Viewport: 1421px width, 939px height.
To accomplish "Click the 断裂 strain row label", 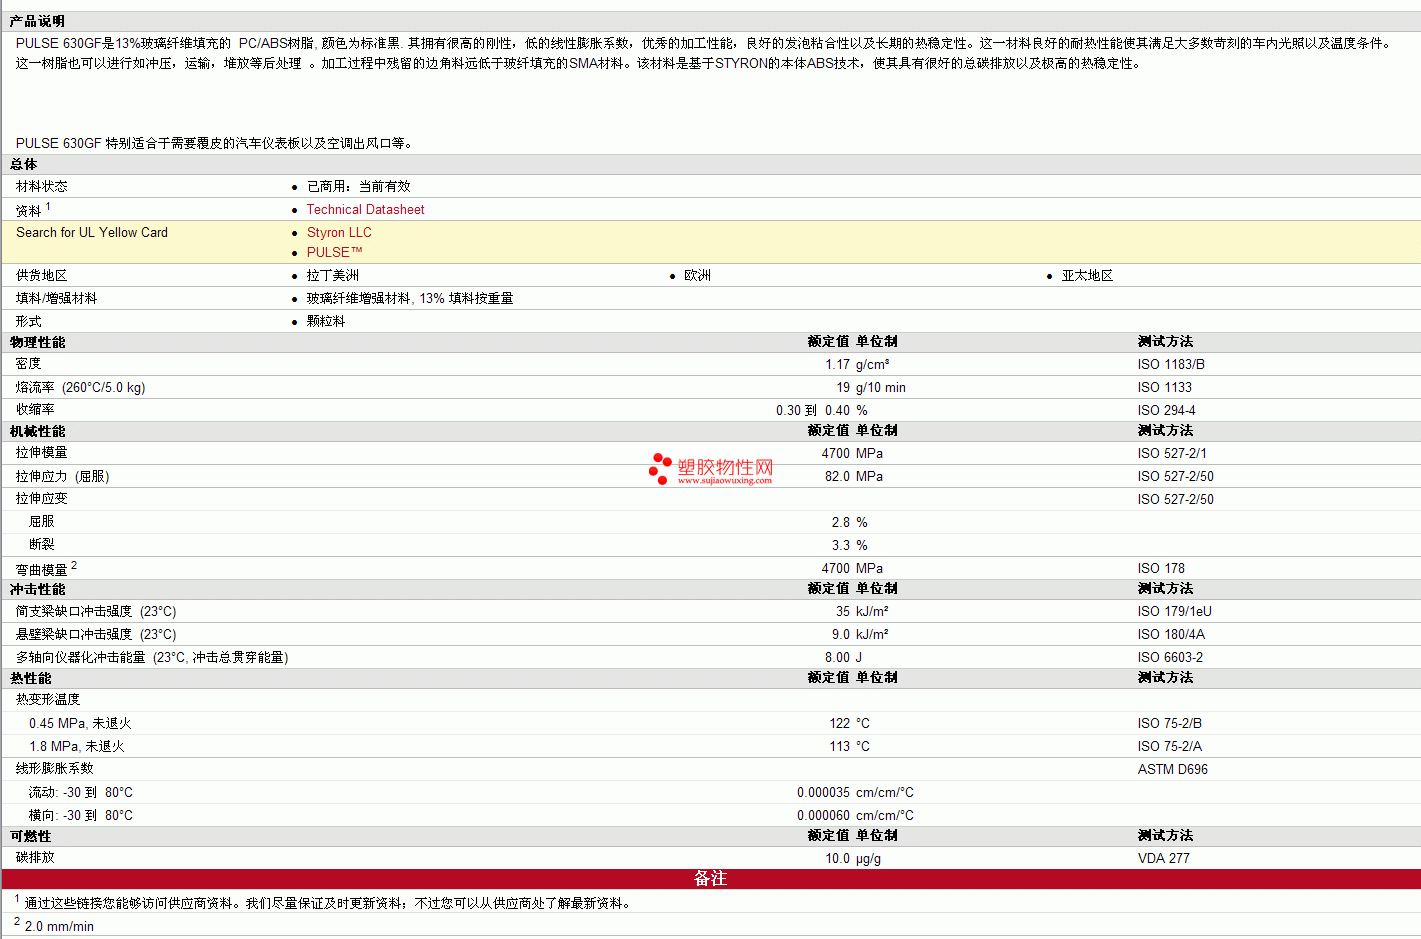I will (42, 545).
